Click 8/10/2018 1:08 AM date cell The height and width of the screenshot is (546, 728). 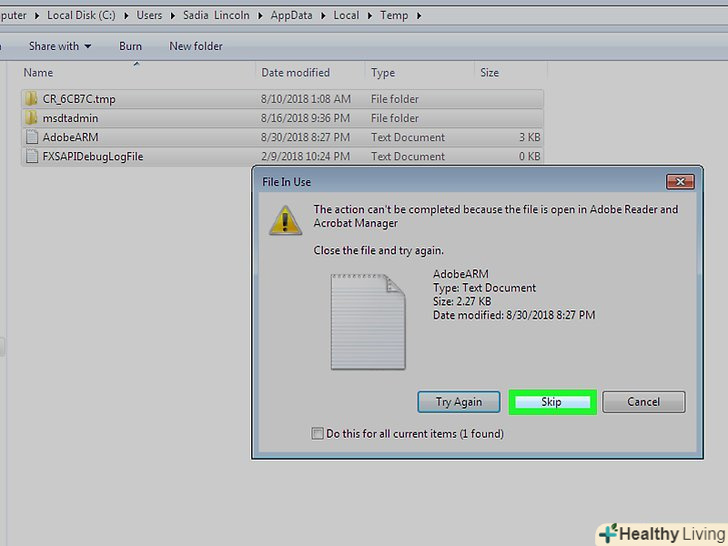pos(306,99)
